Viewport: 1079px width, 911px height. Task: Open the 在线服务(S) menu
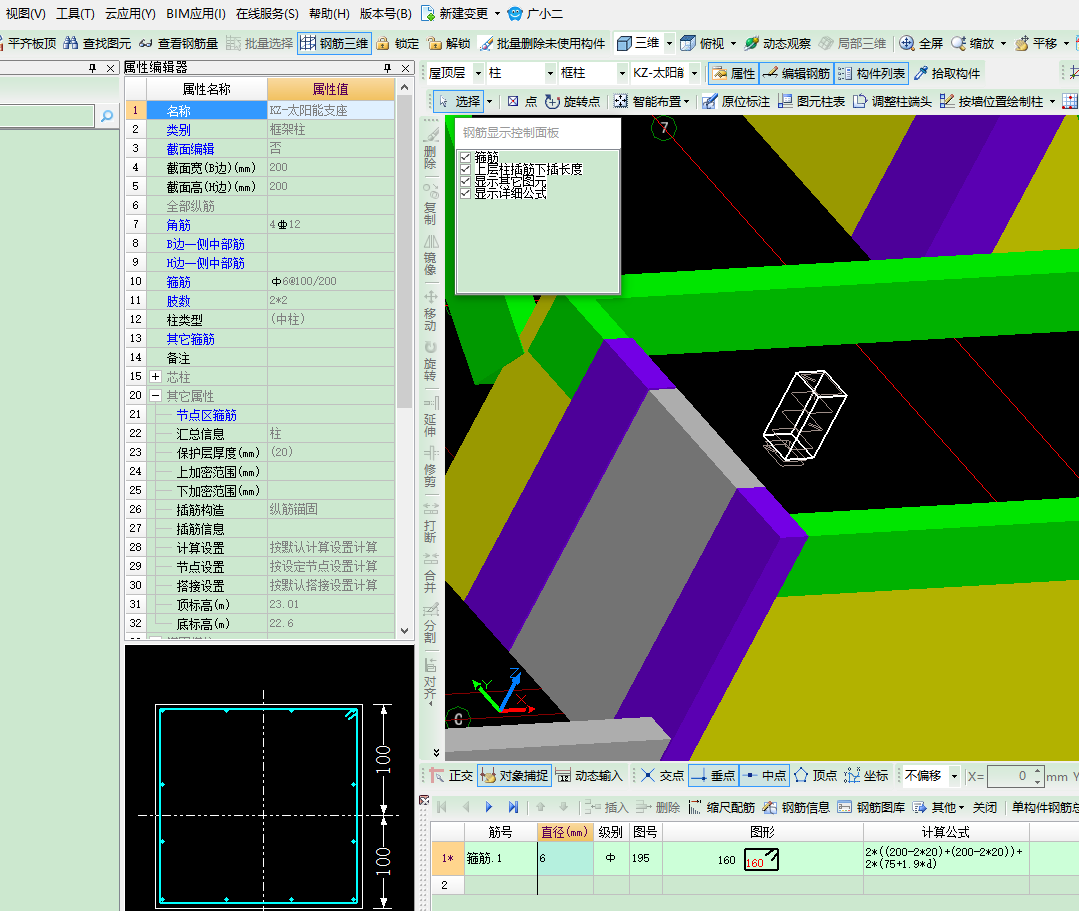[267, 14]
